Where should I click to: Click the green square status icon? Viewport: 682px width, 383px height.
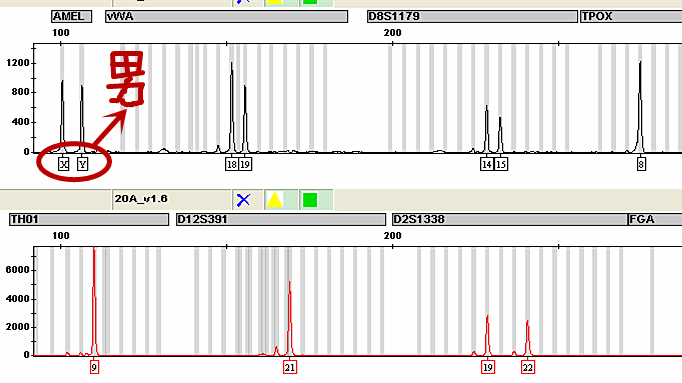[310, 200]
